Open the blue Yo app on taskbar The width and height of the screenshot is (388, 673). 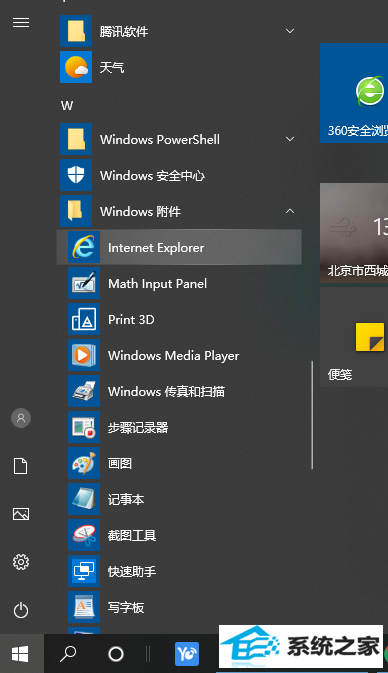coord(187,654)
